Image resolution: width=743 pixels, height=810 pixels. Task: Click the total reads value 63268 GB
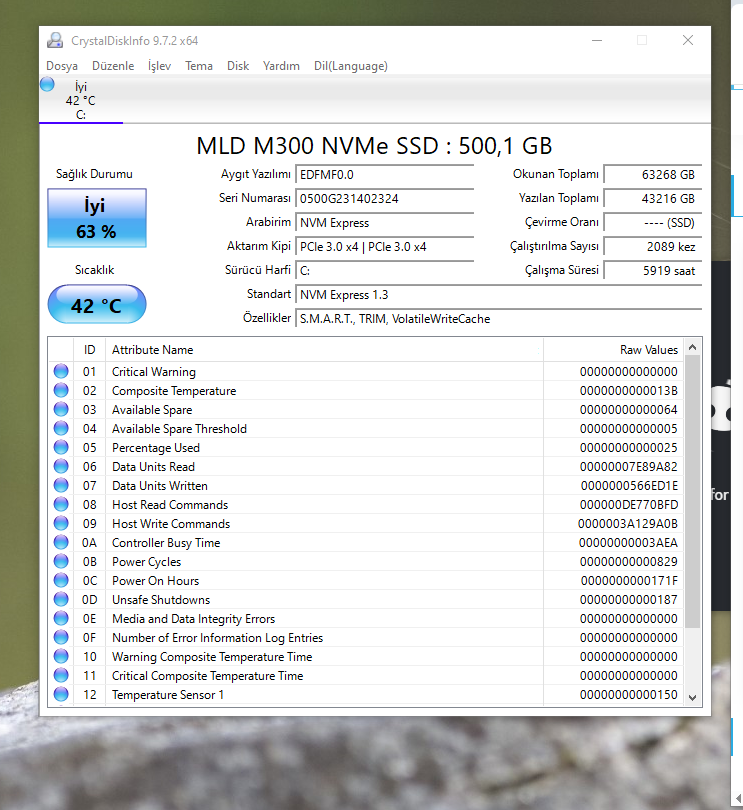pos(653,175)
